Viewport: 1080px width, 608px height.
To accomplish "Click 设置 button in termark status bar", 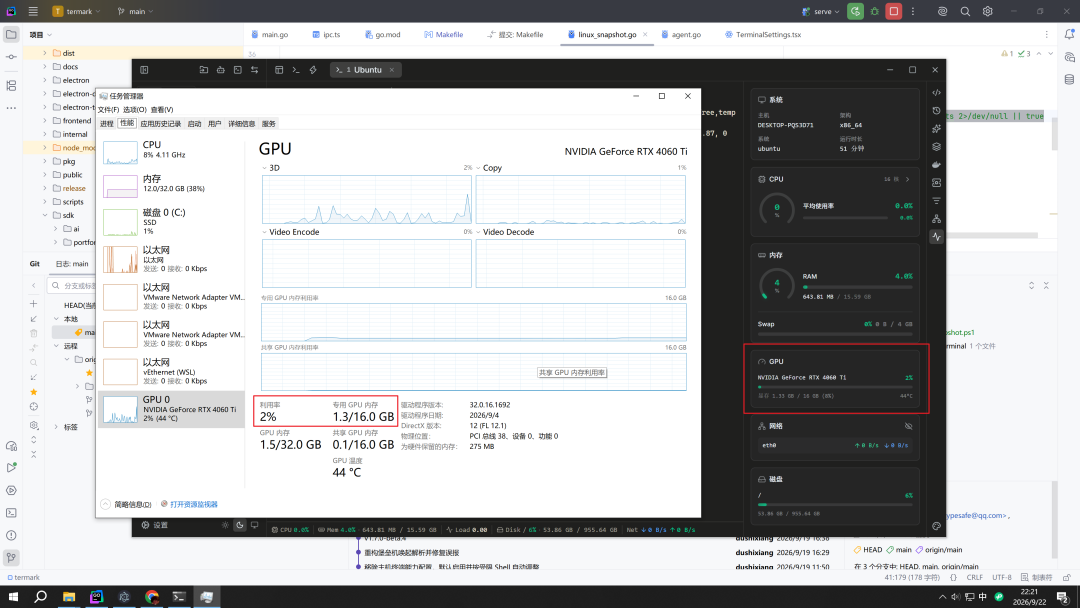I will [155, 525].
